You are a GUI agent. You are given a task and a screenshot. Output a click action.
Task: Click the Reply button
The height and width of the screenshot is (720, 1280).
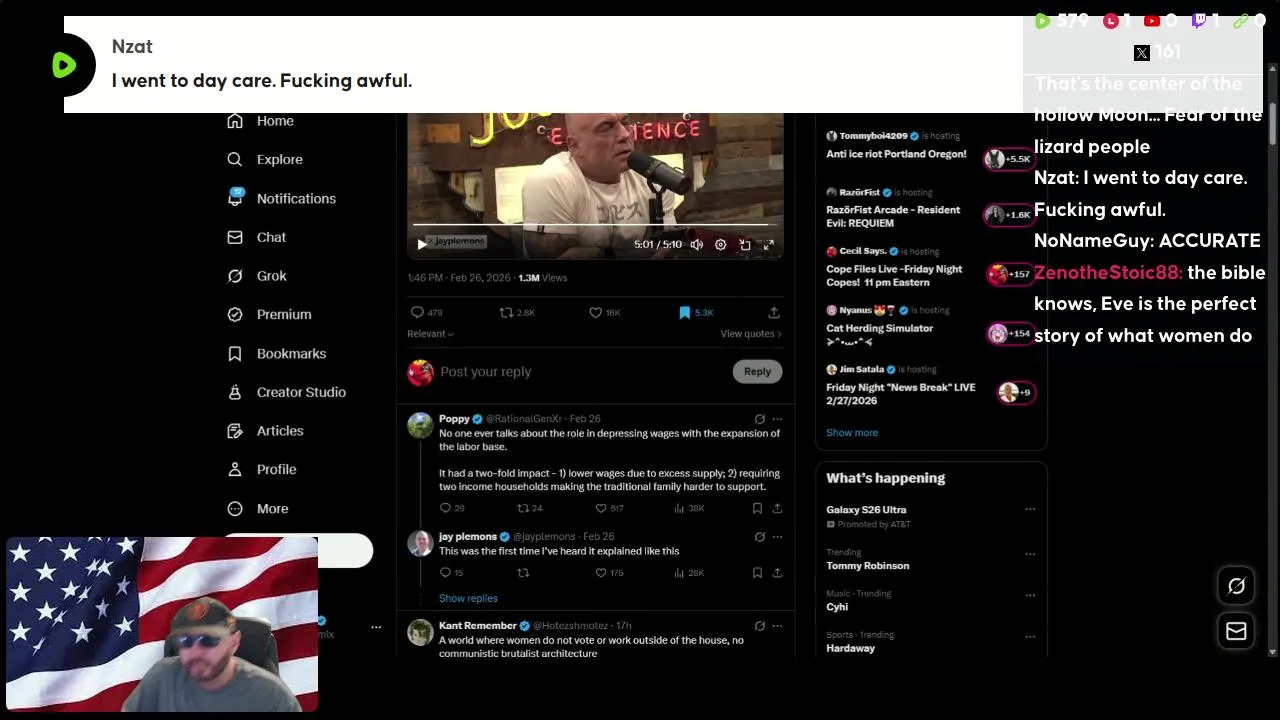pyautogui.click(x=757, y=372)
